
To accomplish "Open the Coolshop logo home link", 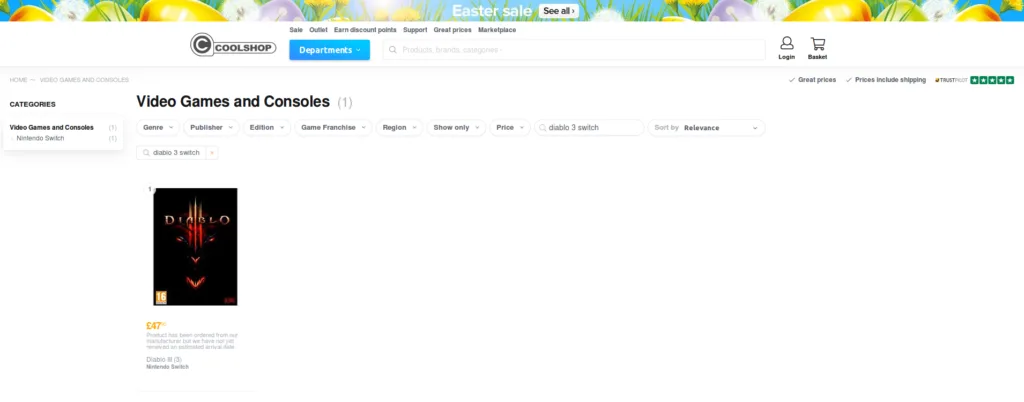I will coord(233,45).
